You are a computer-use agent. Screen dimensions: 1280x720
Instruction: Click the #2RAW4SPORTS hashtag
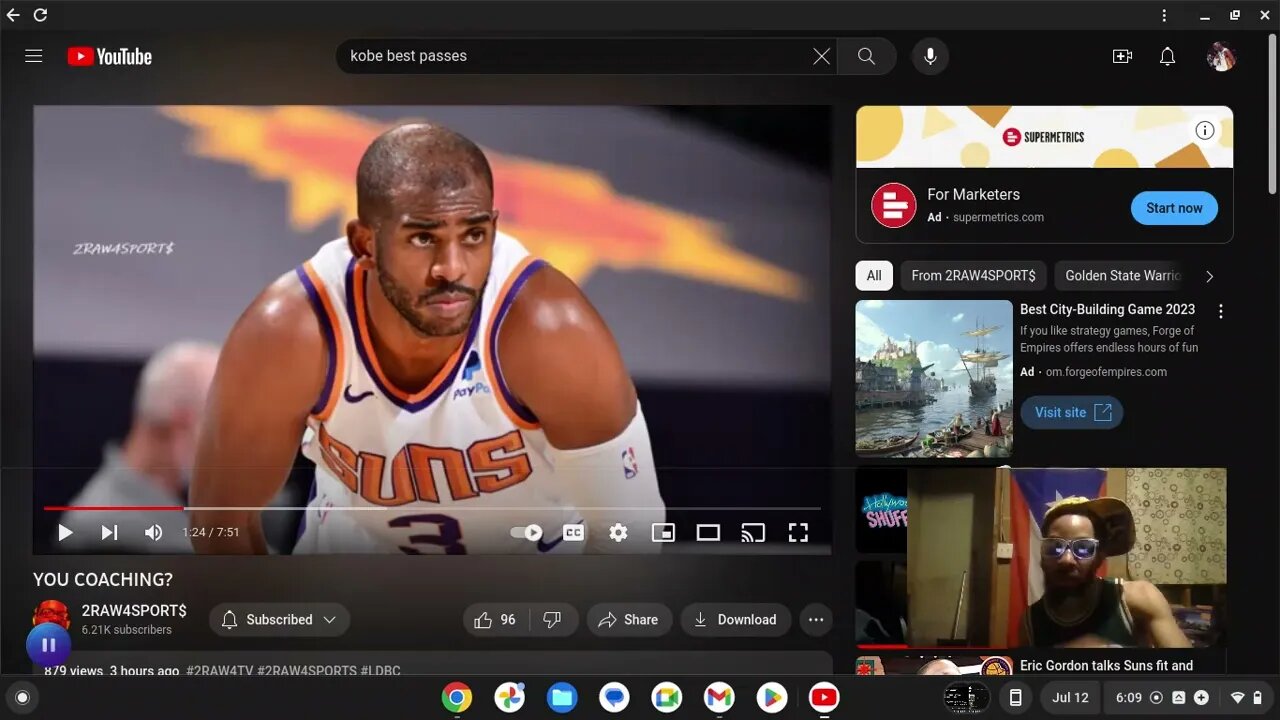[x=307, y=671]
